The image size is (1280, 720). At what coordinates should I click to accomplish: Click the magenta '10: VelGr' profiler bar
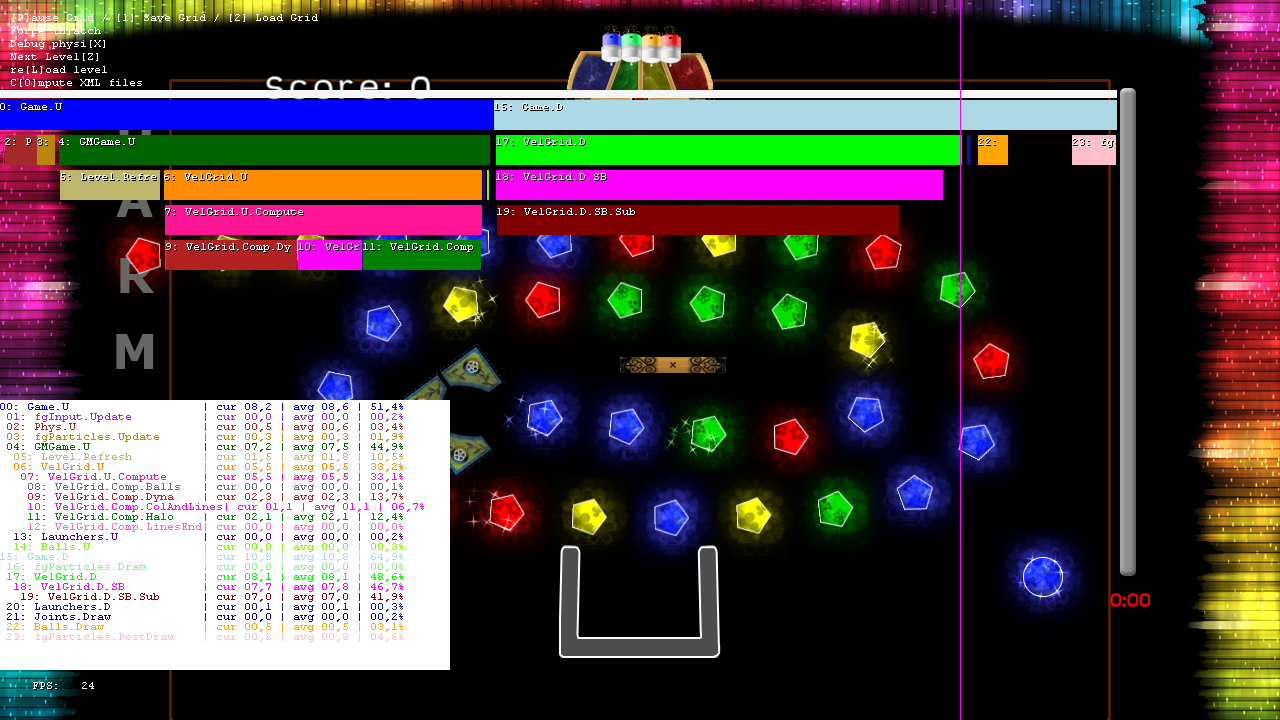pos(330,255)
